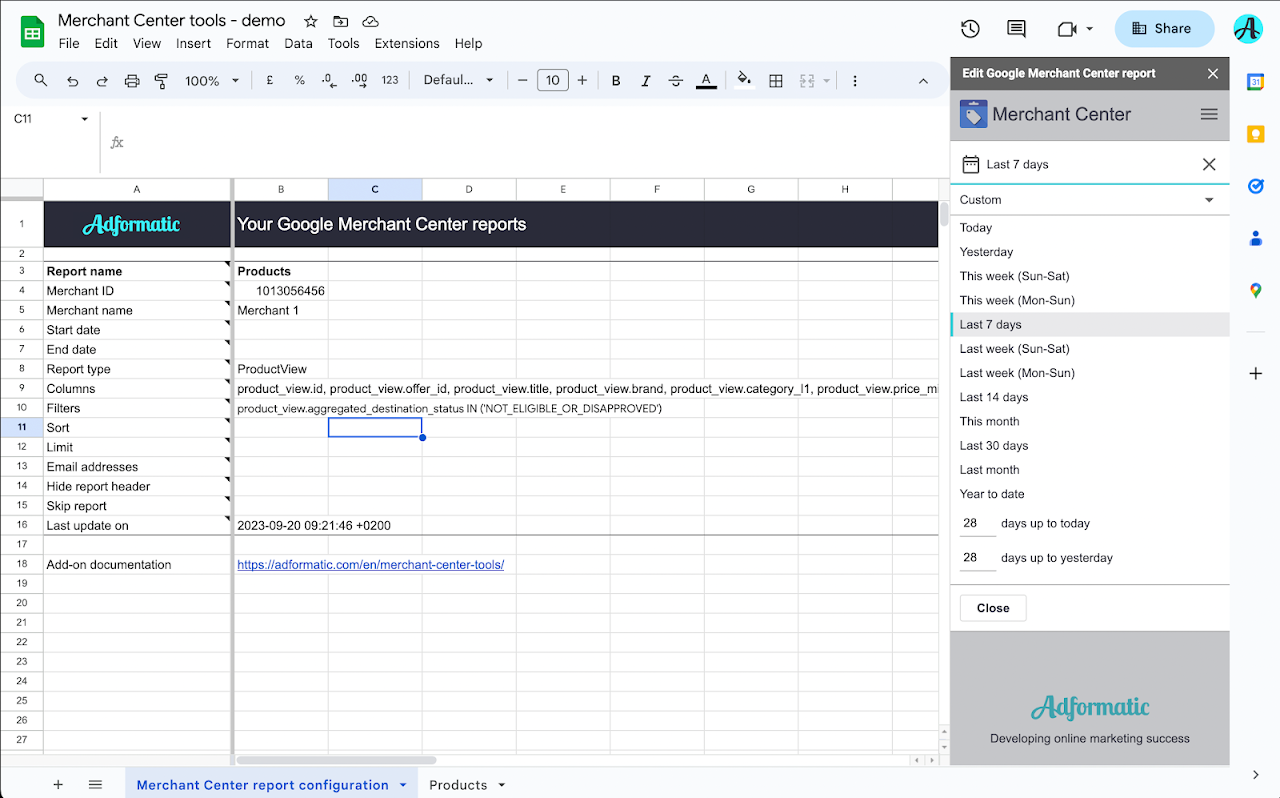This screenshot has width=1280, height=798.
Task: Click the get add-ons plus icon
Action: [1255, 373]
